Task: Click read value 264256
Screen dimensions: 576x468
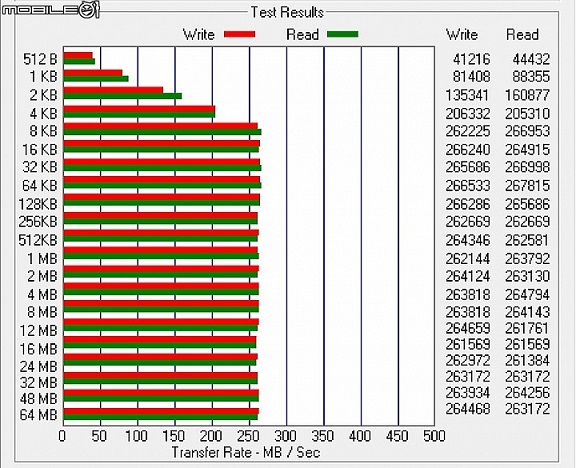Action: pos(528,393)
